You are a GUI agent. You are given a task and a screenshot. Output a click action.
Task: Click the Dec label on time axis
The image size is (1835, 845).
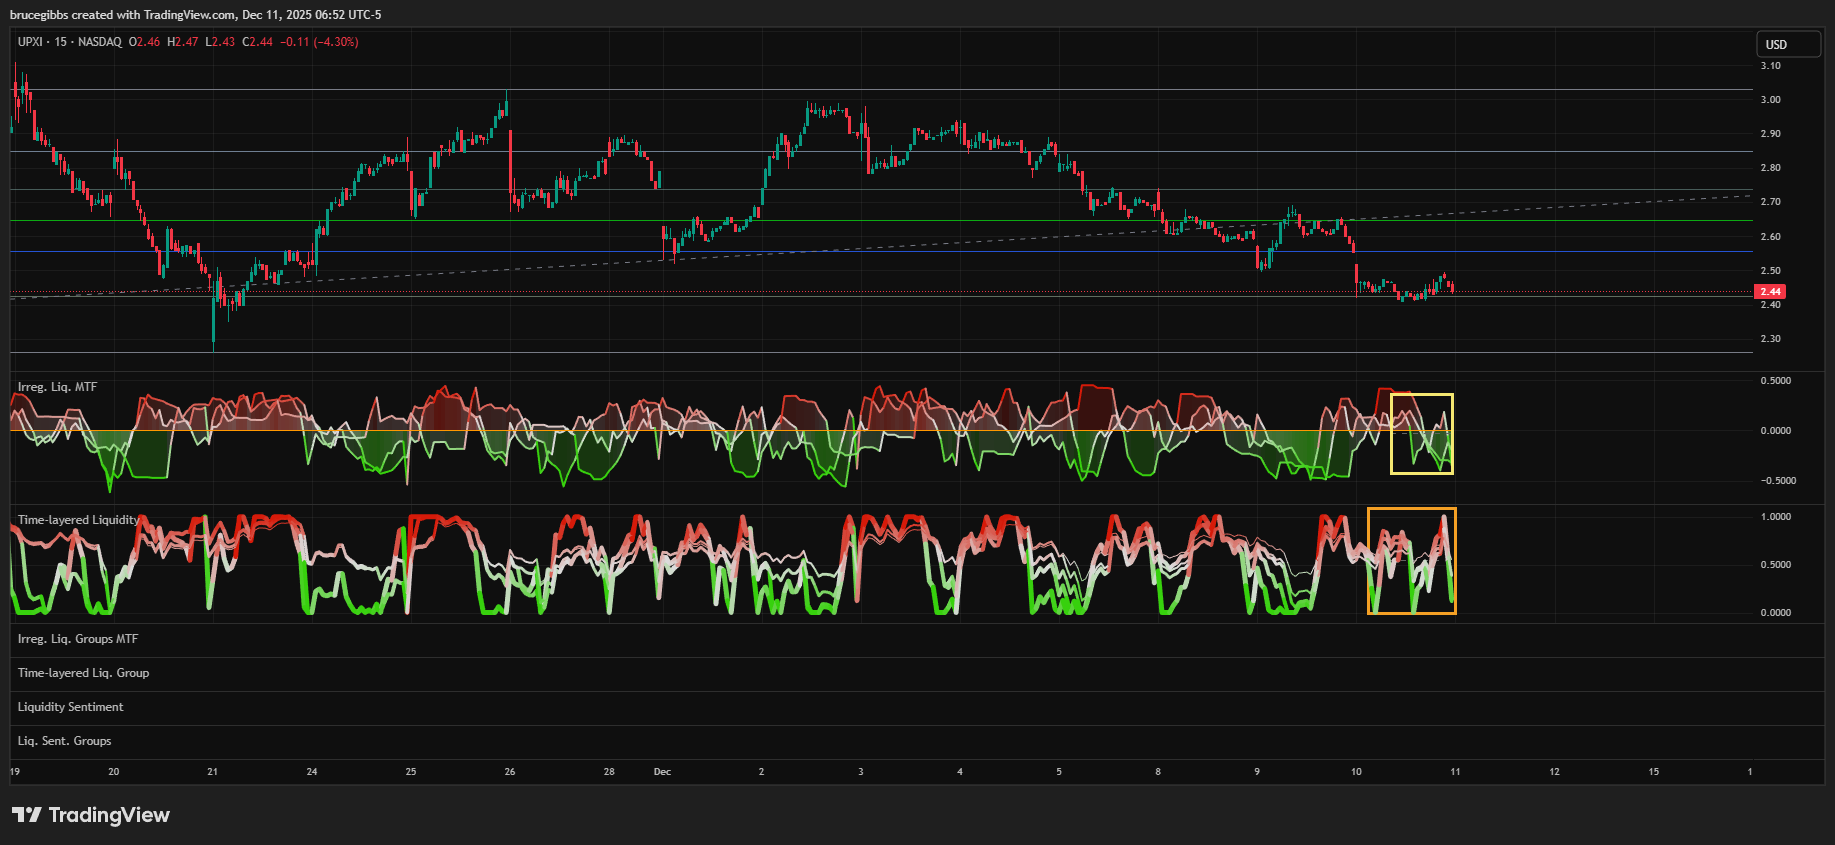662,772
